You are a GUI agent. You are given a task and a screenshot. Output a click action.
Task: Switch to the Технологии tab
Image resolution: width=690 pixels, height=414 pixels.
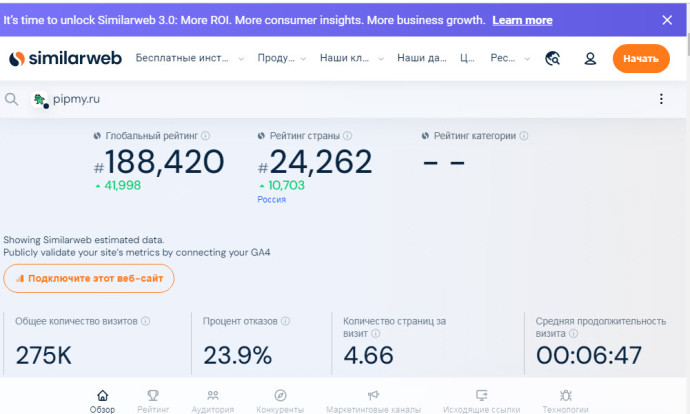pos(565,402)
